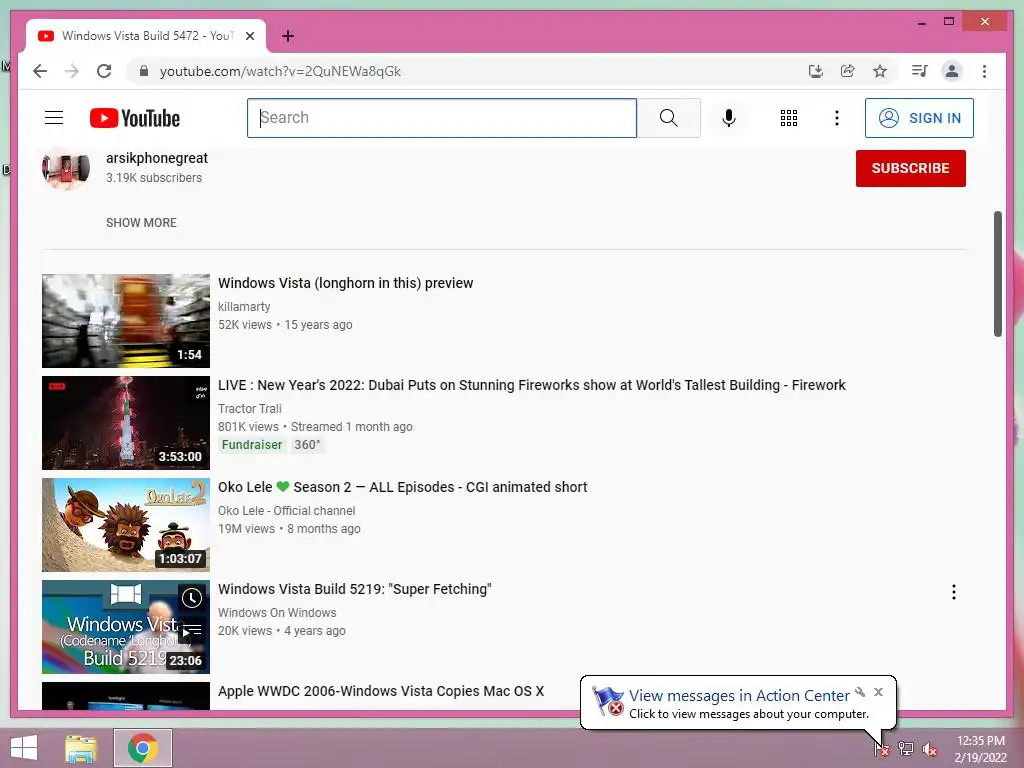Share this page from address bar
The height and width of the screenshot is (768, 1024).
(x=848, y=71)
